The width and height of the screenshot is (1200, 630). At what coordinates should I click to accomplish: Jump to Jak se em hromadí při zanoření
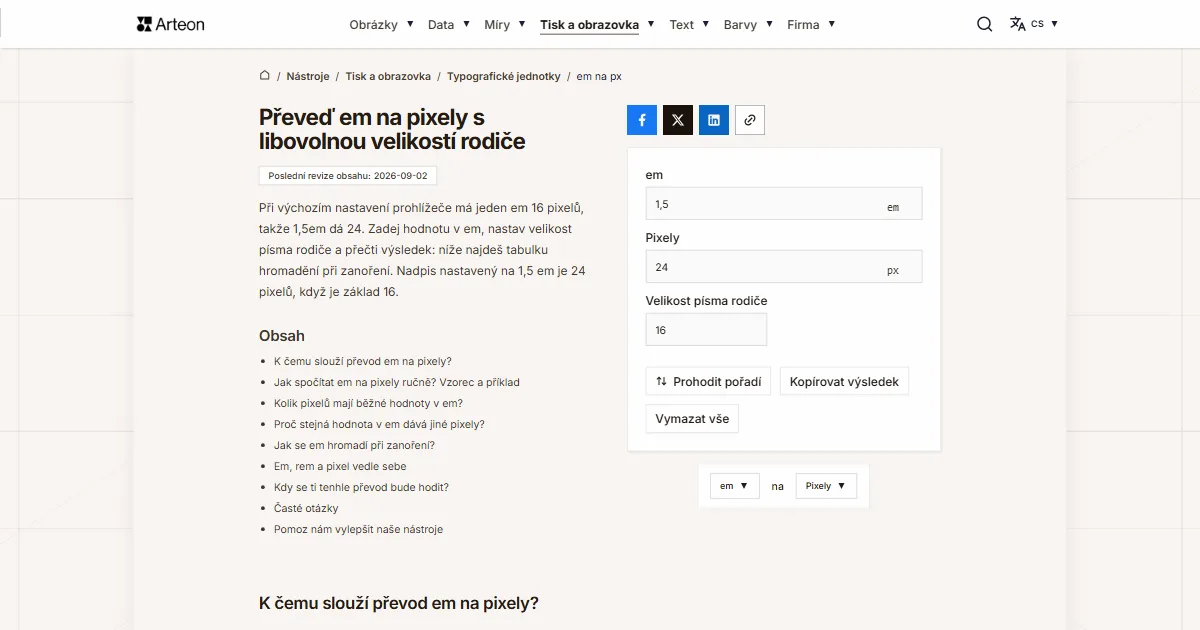354,445
